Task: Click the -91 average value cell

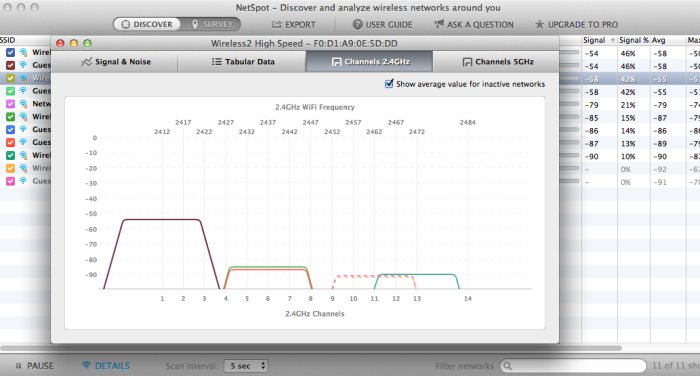Action: coord(660,182)
